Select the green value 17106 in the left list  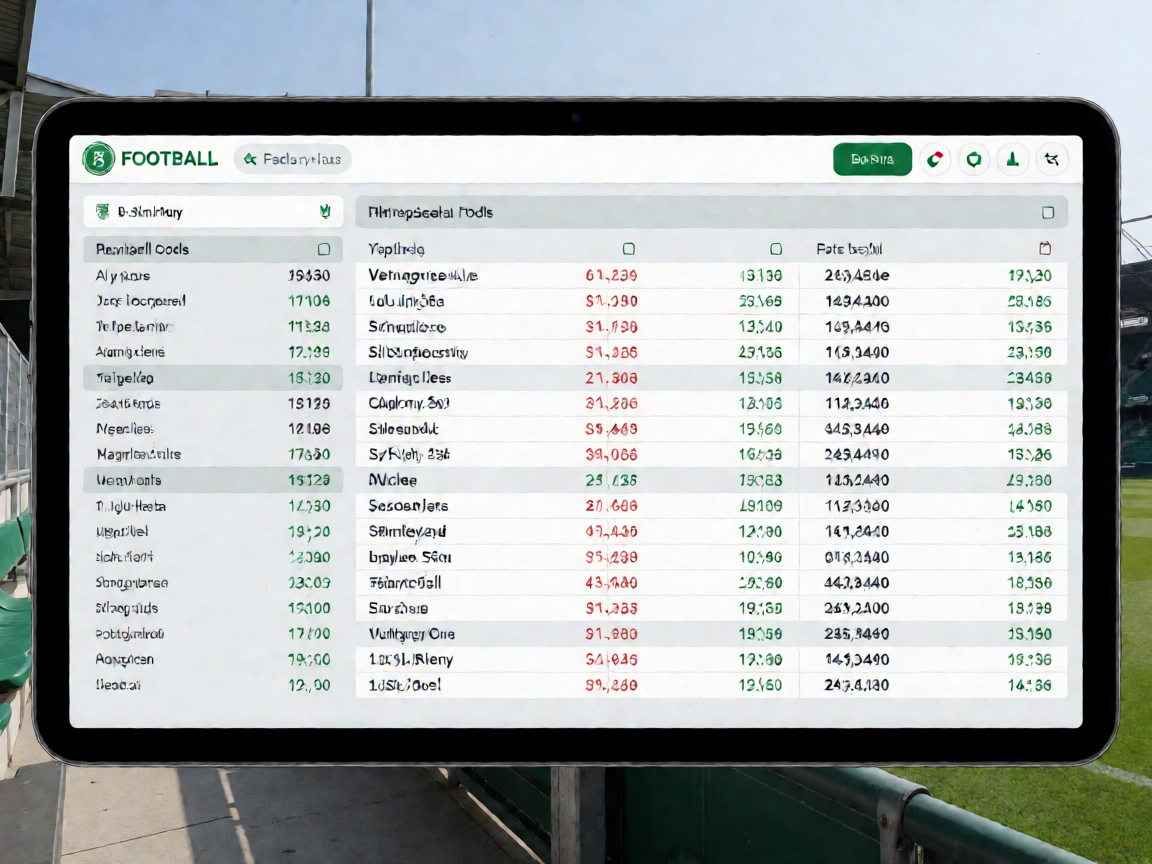[x=309, y=301]
